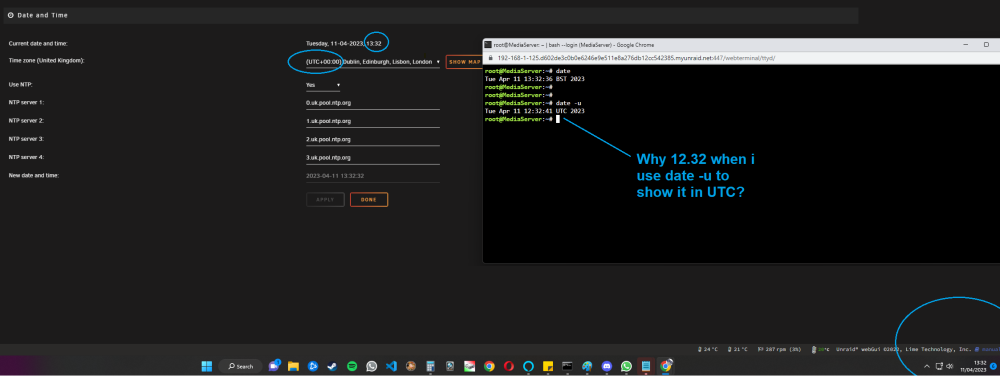The height and width of the screenshot is (376, 1000).
Task: Open the Use NTP dropdown
Action: (x=323, y=85)
